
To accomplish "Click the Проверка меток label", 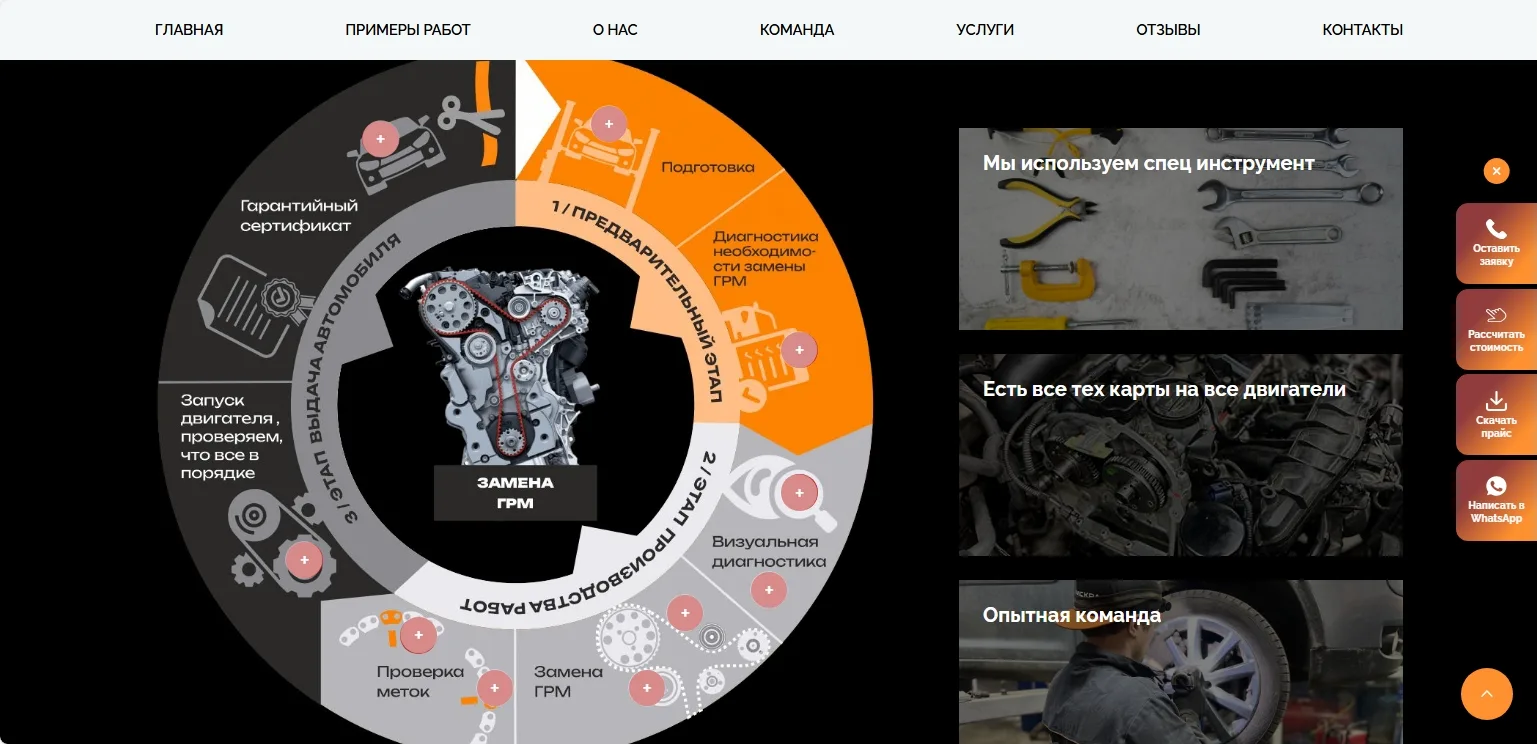I will (420, 681).
